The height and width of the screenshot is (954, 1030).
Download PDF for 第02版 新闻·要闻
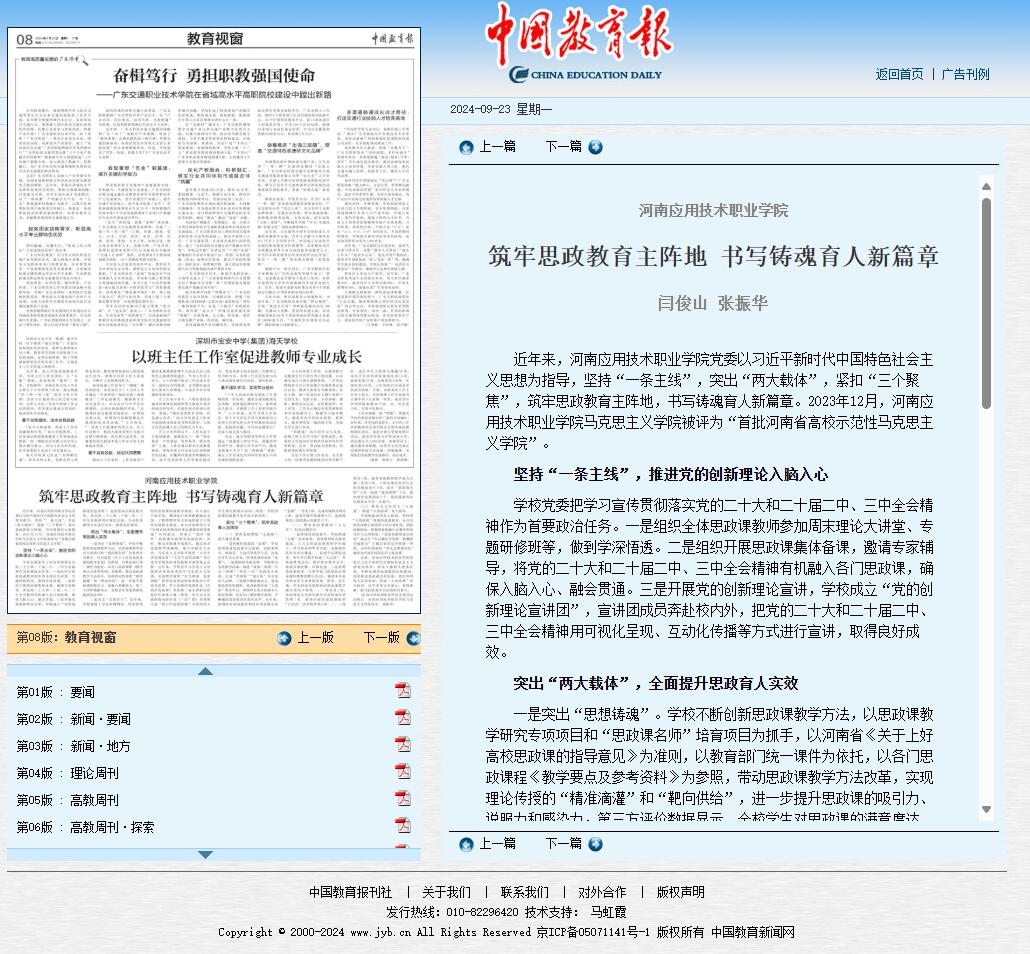click(x=403, y=718)
